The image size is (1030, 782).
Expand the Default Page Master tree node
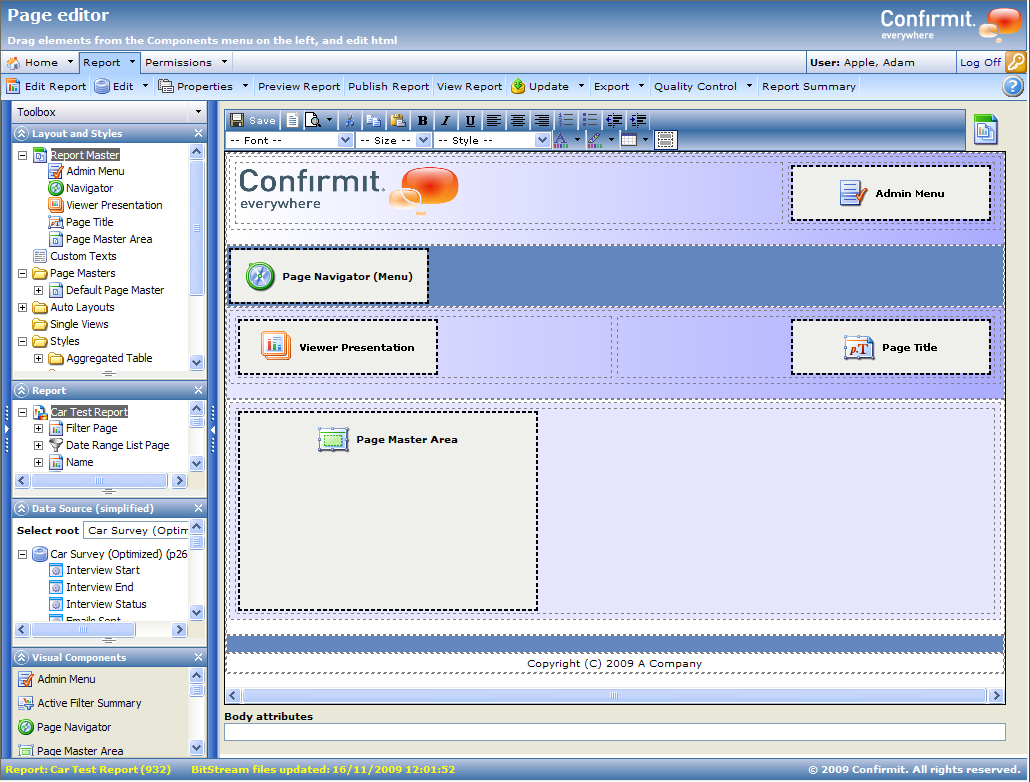(39, 290)
